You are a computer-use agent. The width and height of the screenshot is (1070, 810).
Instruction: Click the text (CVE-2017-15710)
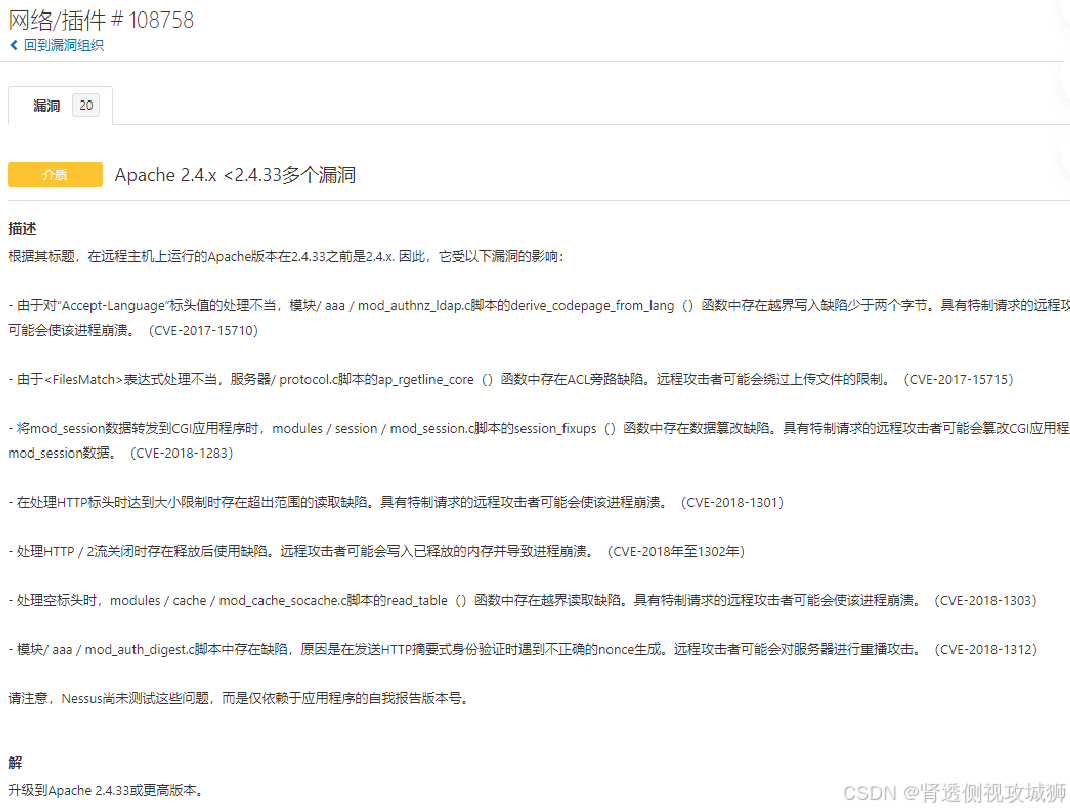point(203,330)
